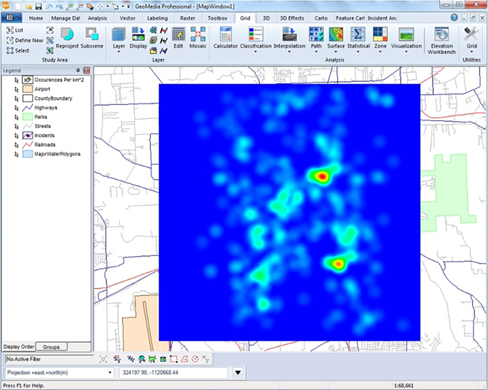Open Help with the question mark icon
The width and height of the screenshot is (488, 390).
[454, 18]
